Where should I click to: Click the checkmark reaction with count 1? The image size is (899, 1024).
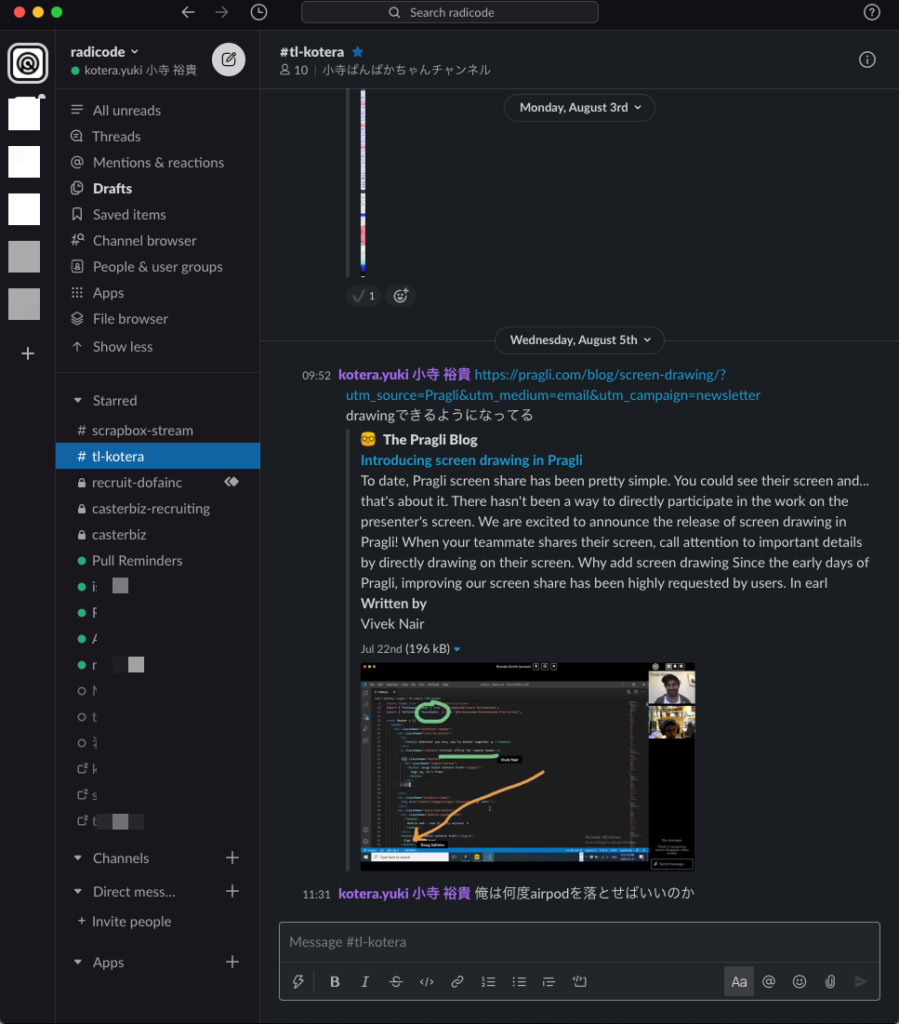[364, 296]
